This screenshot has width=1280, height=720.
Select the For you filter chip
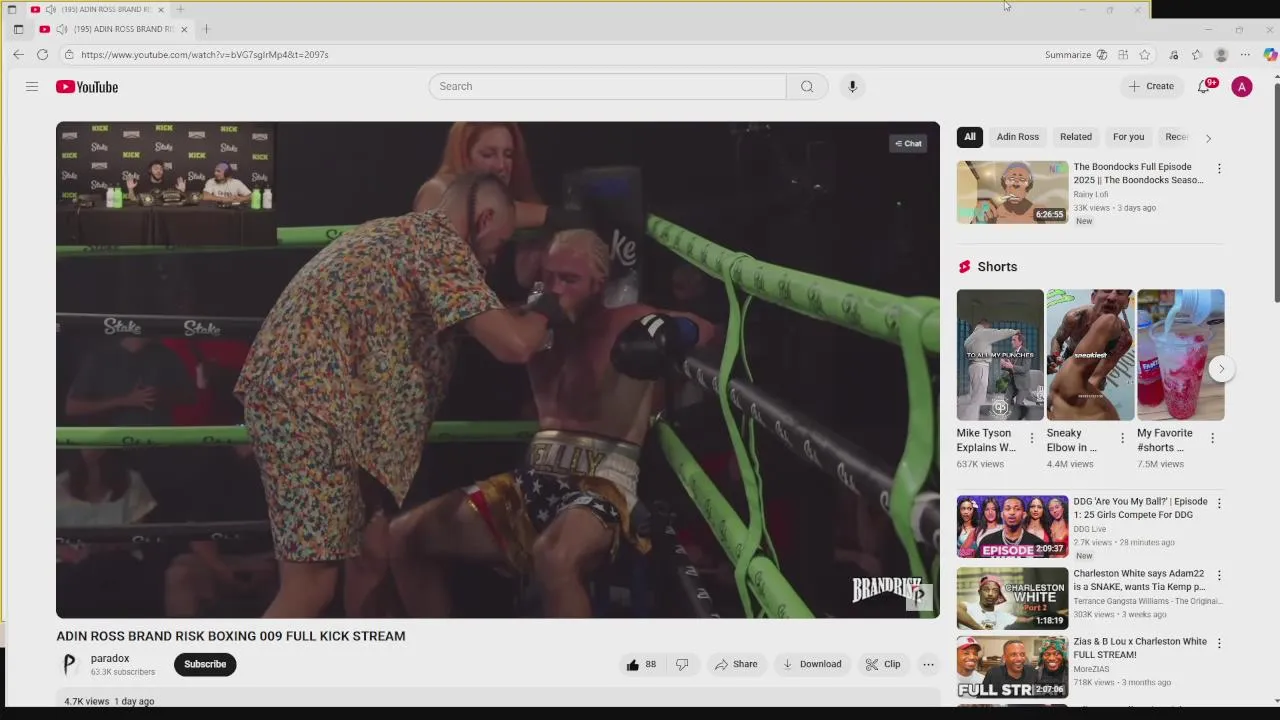[x=1129, y=137]
